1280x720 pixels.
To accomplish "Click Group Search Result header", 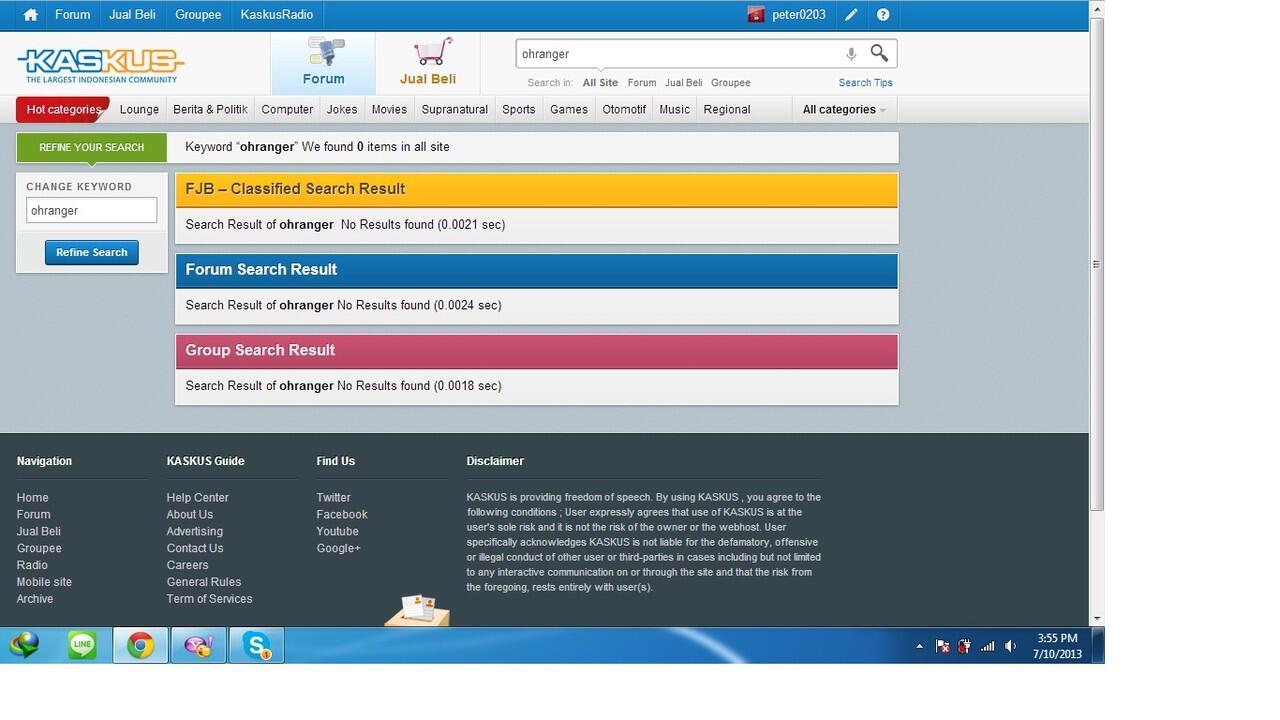I will click(x=536, y=351).
